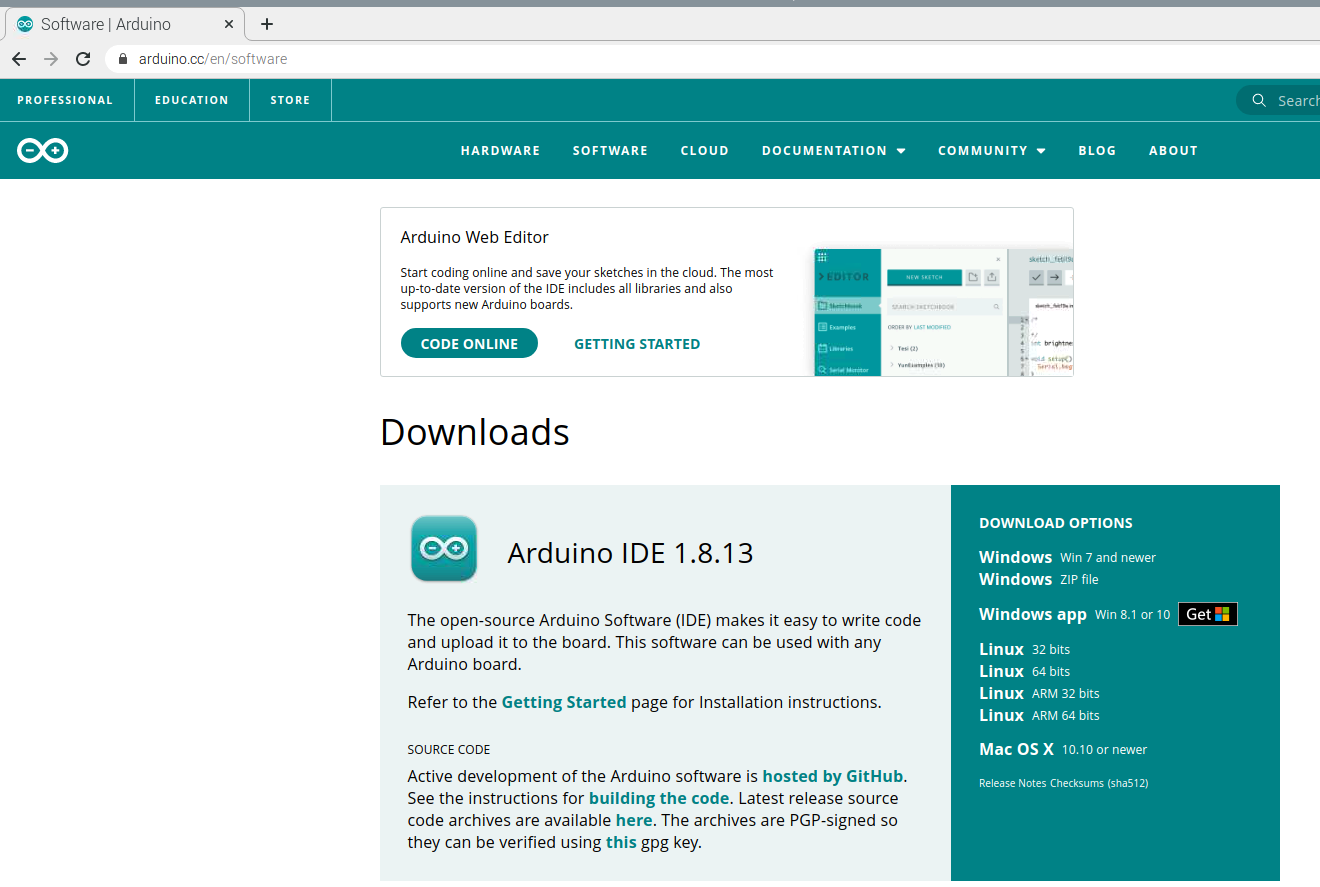1320x887 pixels.
Task: Switch to the Education section
Action: 192,100
